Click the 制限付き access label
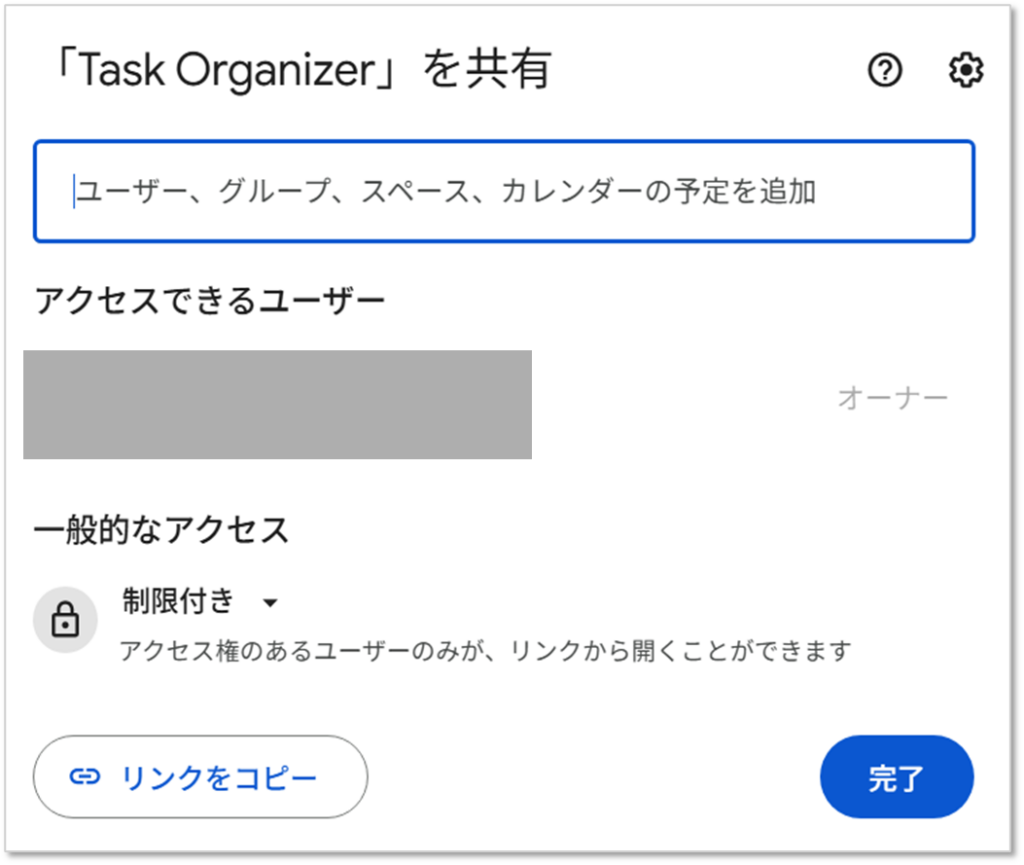 (x=179, y=601)
